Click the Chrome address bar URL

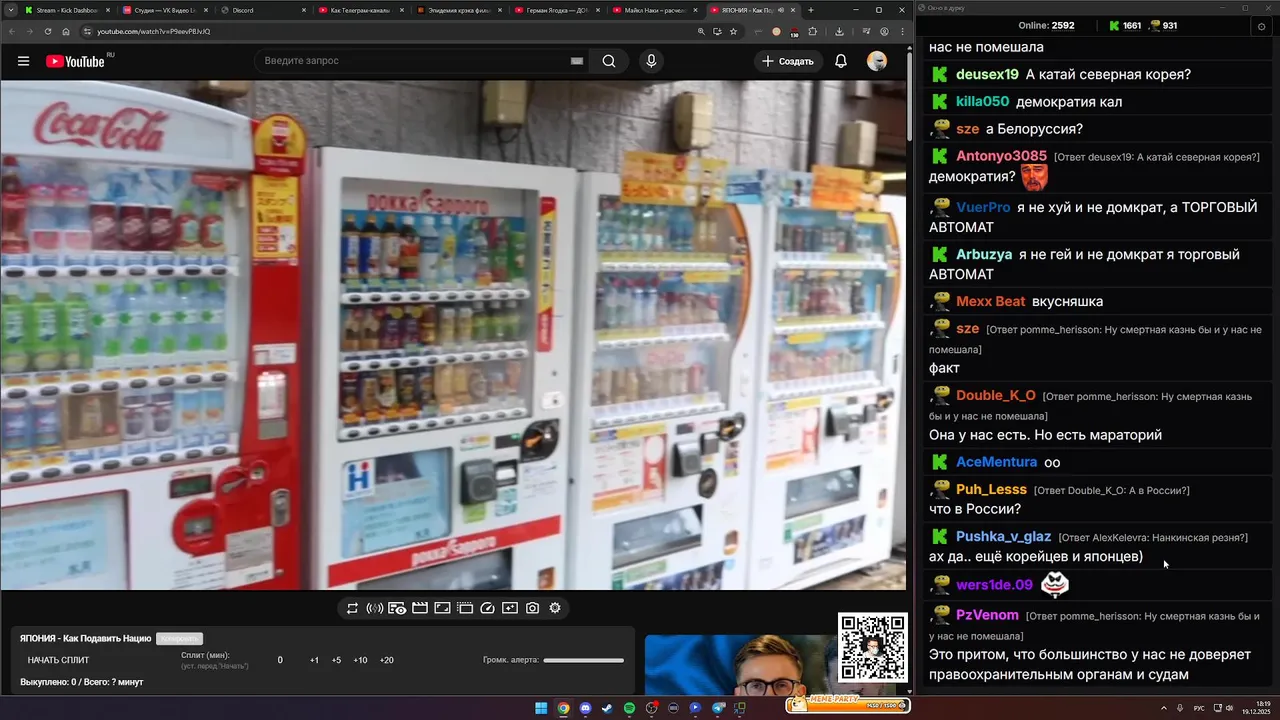click(153, 31)
